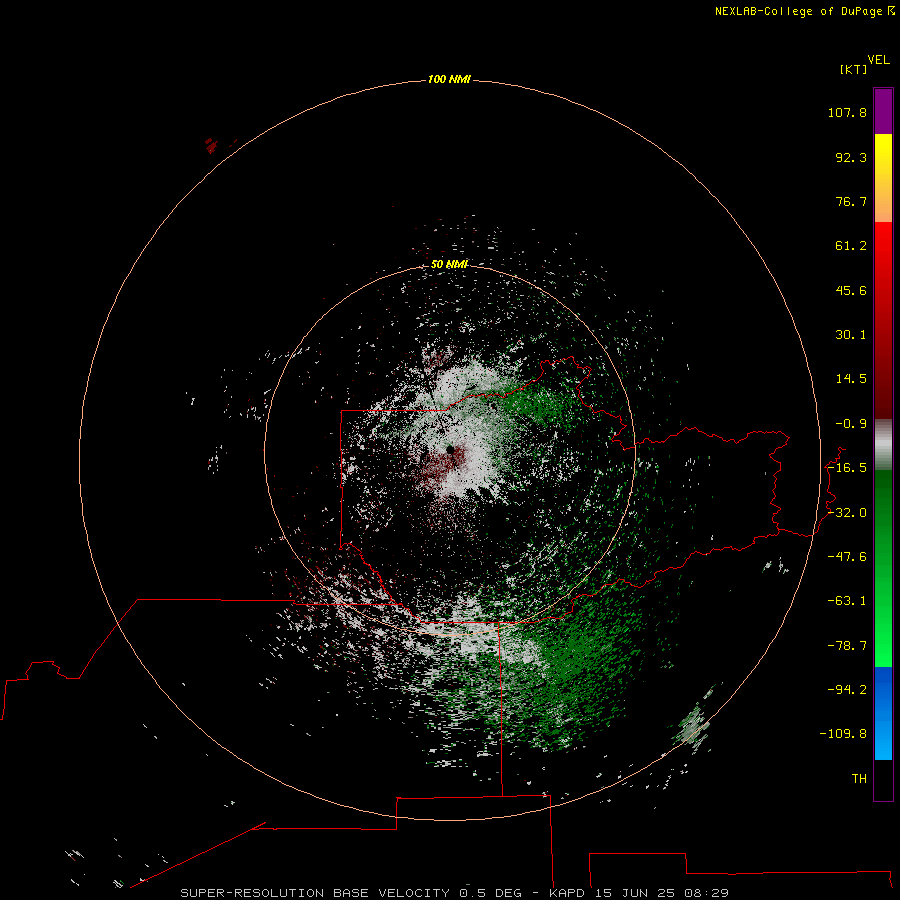Click the -16.5 legend value

847,468
